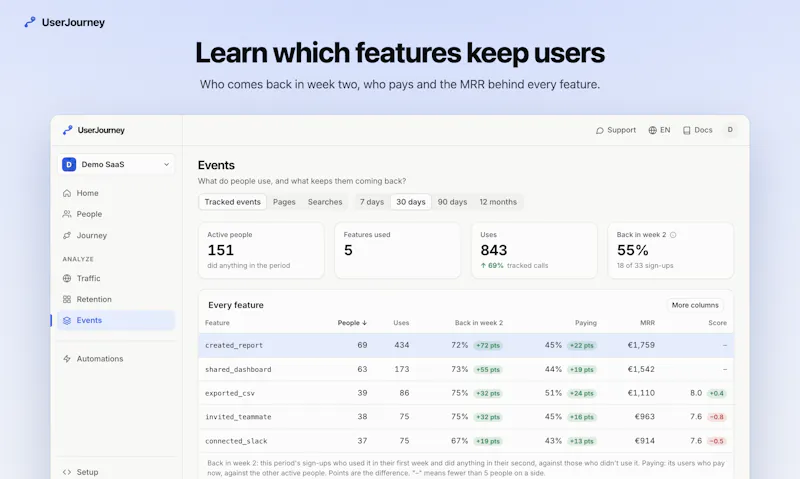Select the 90 days range
This screenshot has height=479, width=800.
(x=452, y=202)
